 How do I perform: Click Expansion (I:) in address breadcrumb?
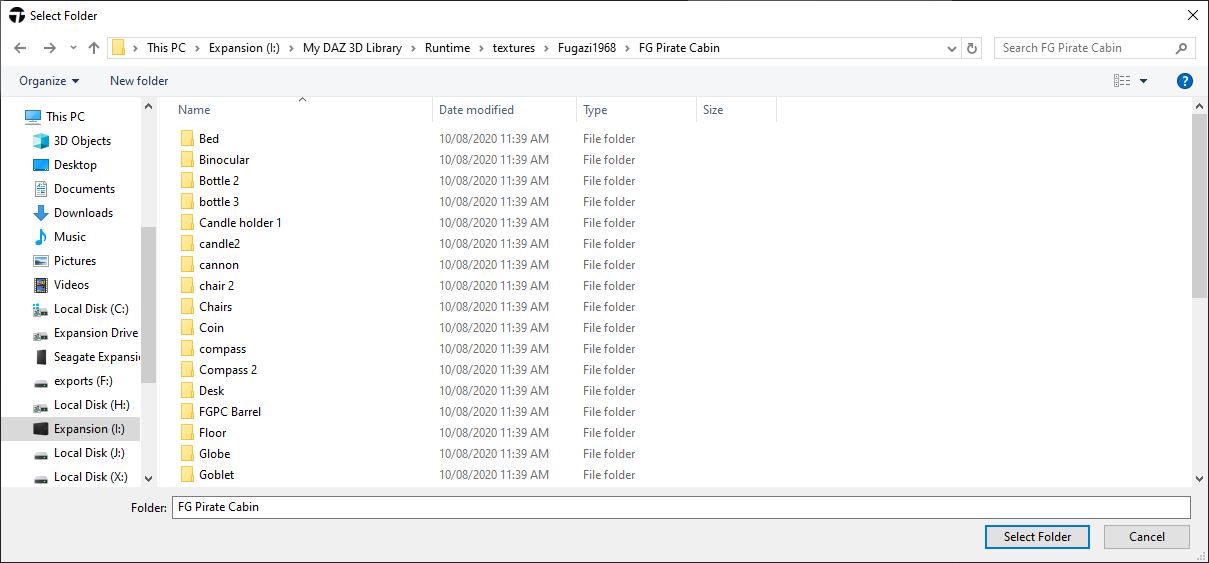pyautogui.click(x=245, y=48)
